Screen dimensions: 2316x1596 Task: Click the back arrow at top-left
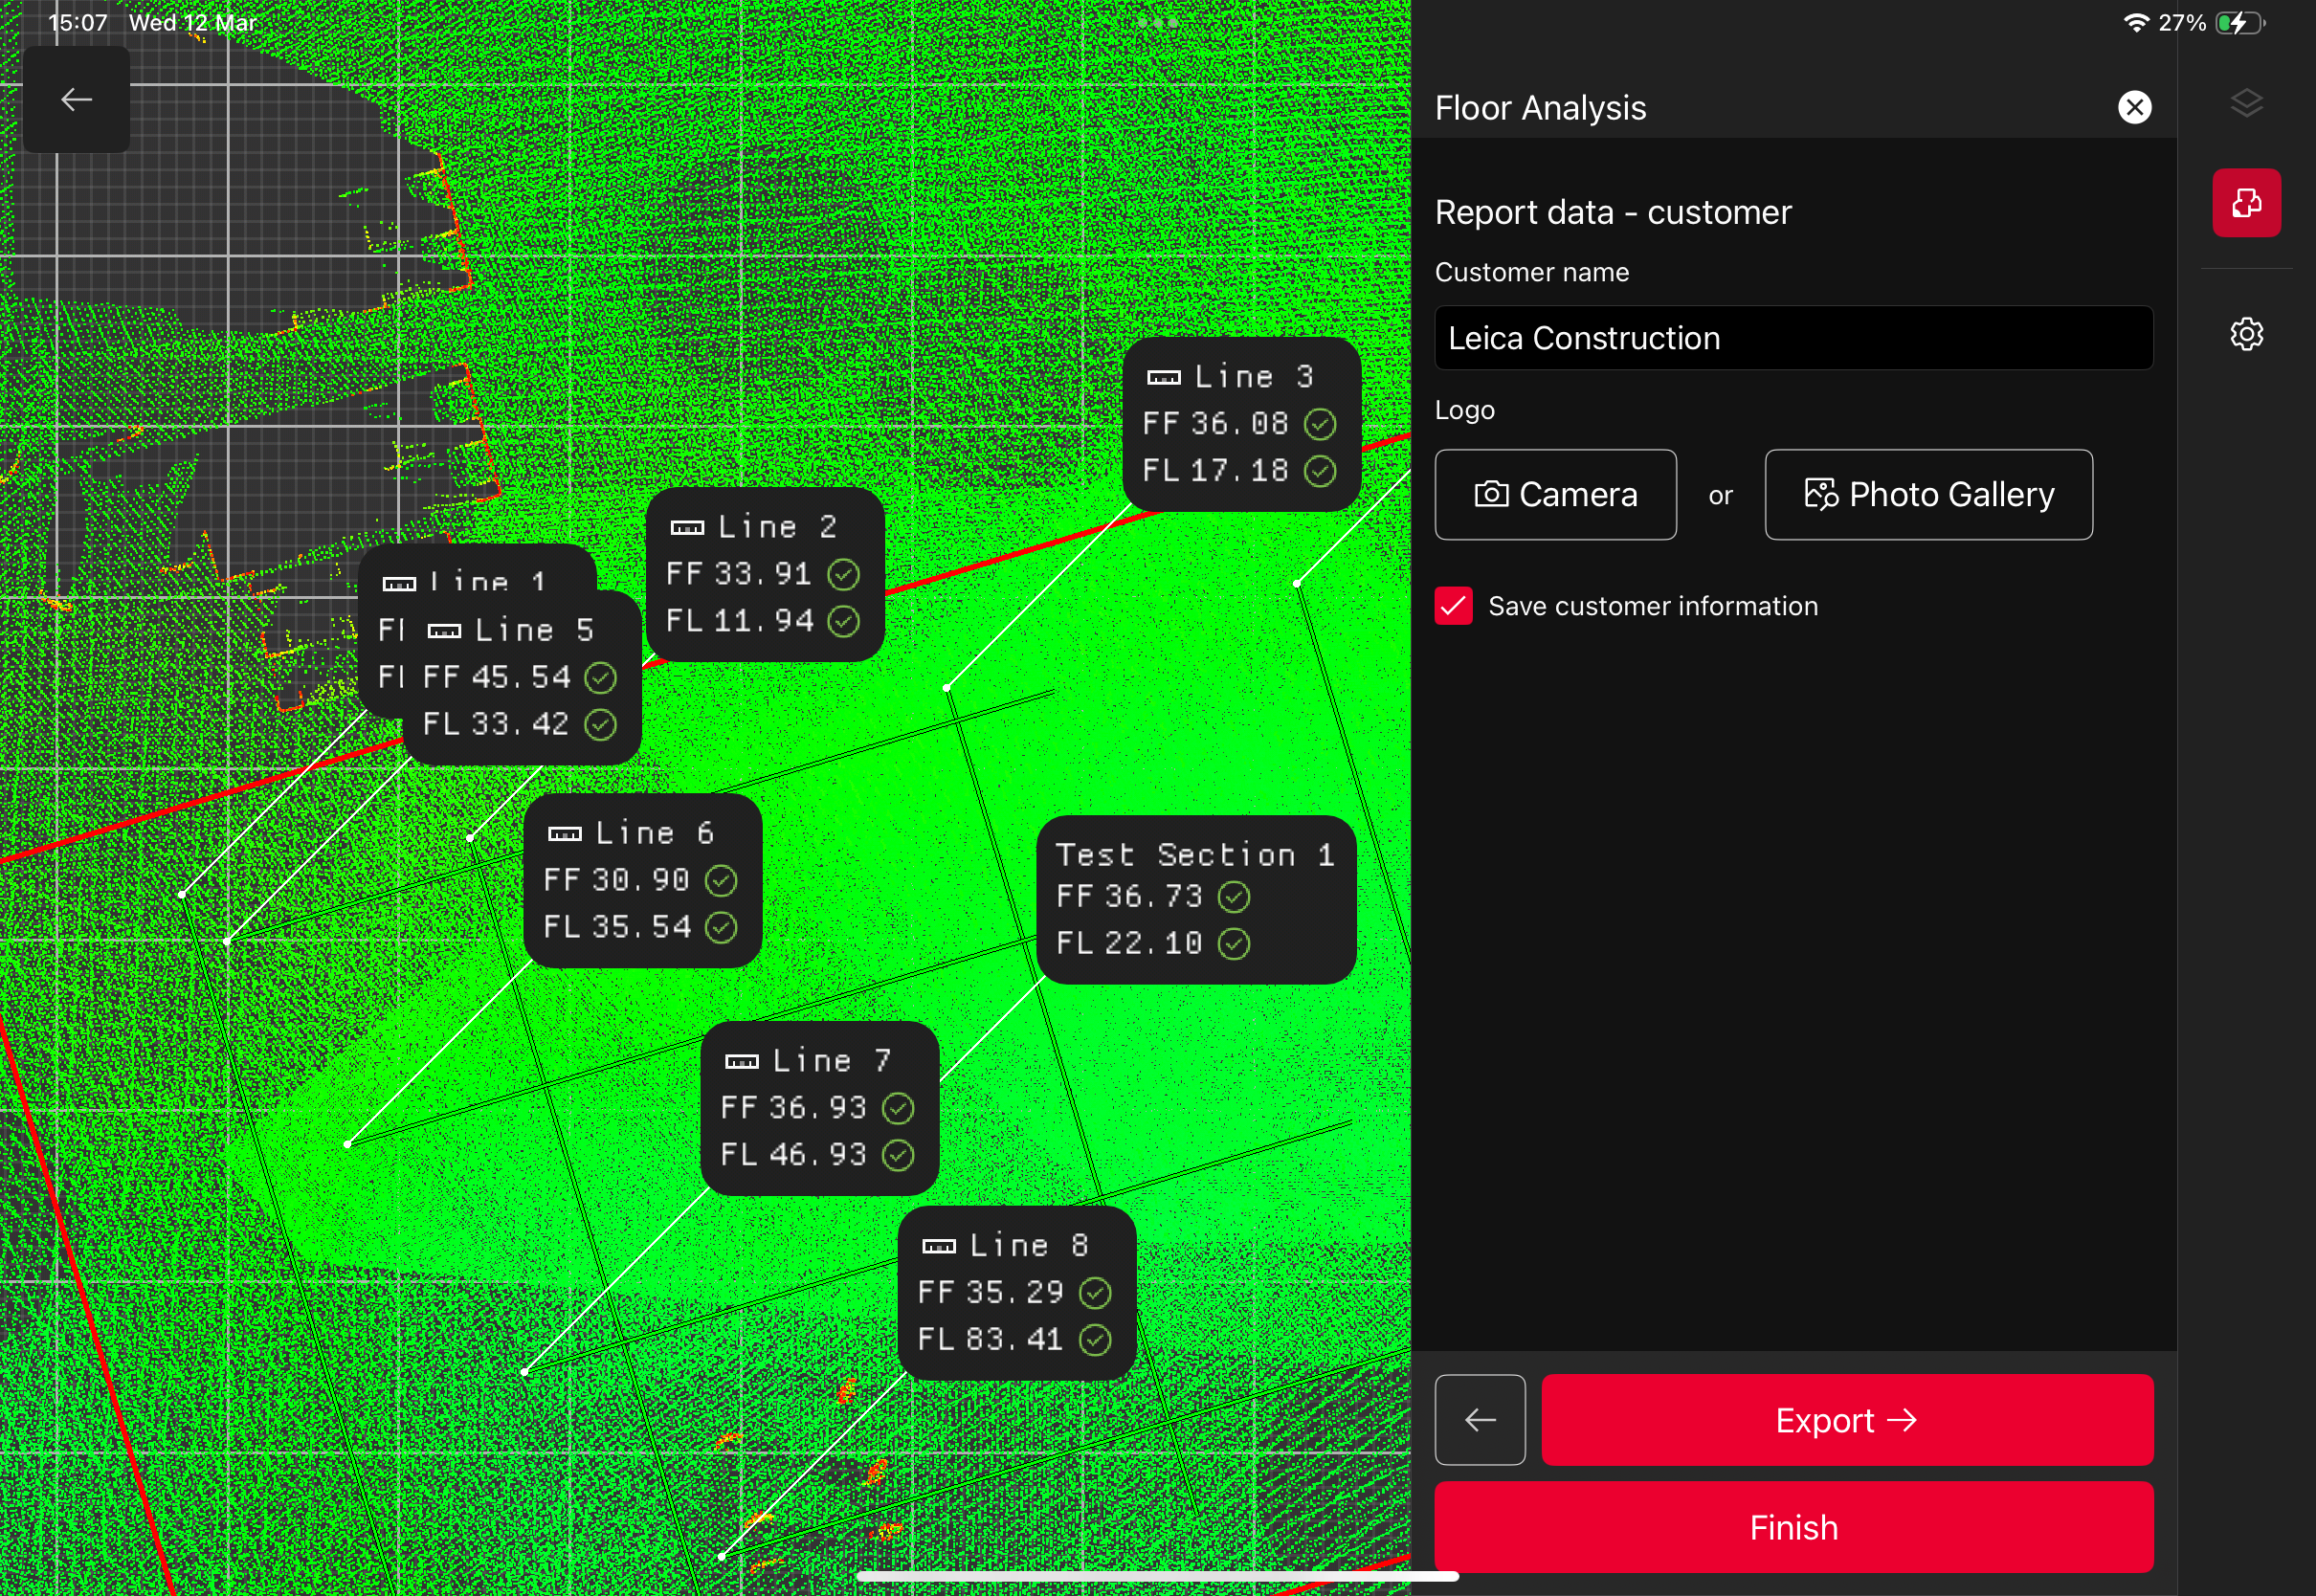tap(76, 99)
